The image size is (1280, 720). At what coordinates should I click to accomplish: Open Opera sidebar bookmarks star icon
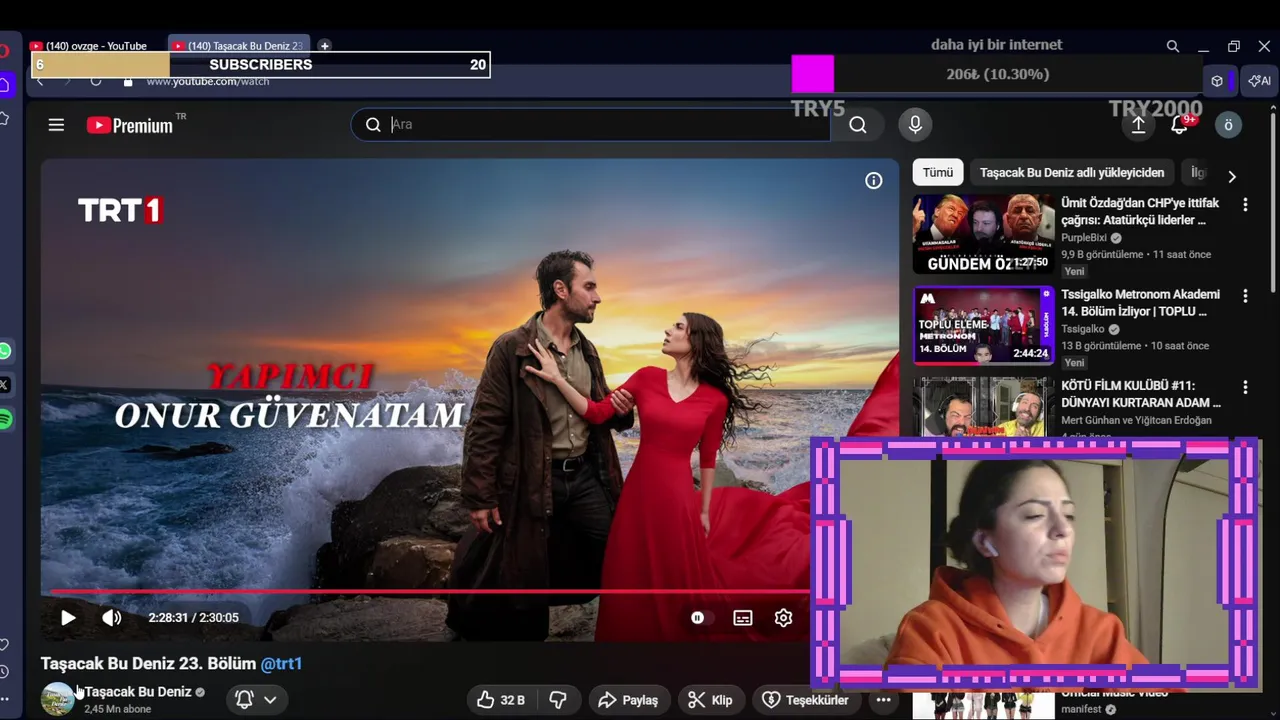click(x=4, y=119)
